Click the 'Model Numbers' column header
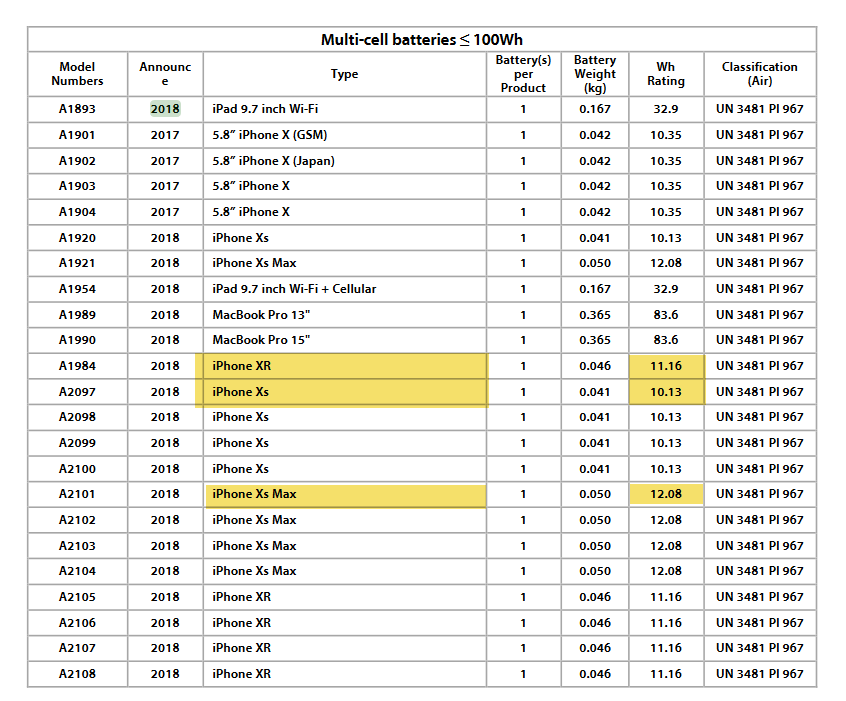 point(77,74)
